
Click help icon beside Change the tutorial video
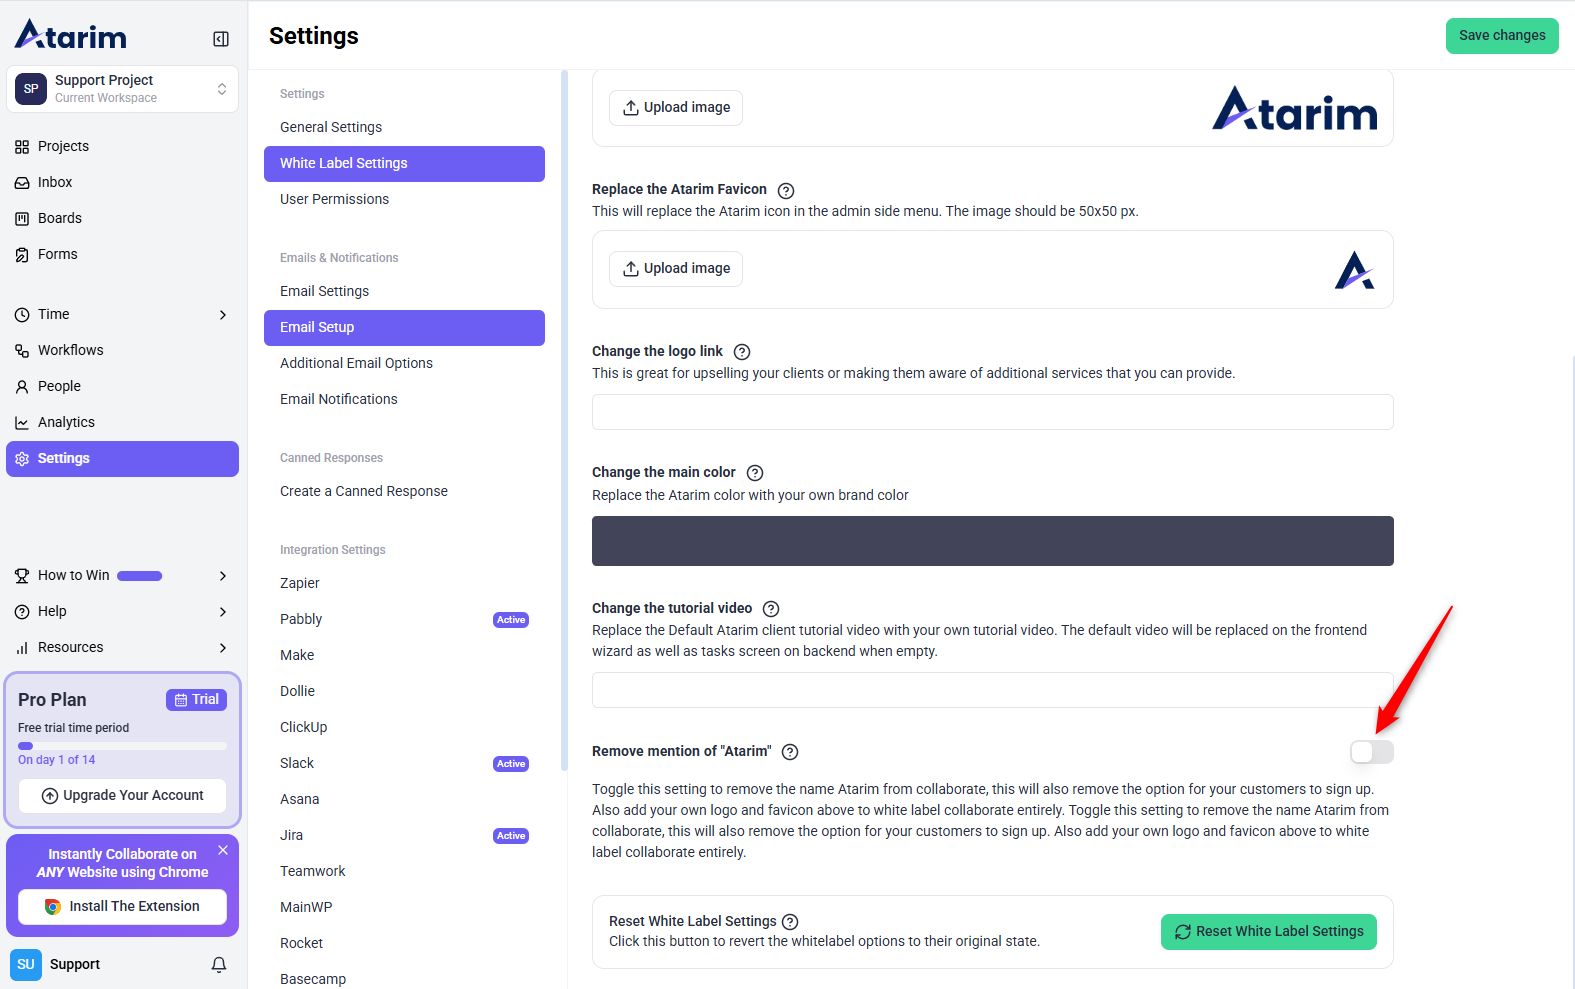[x=771, y=609]
